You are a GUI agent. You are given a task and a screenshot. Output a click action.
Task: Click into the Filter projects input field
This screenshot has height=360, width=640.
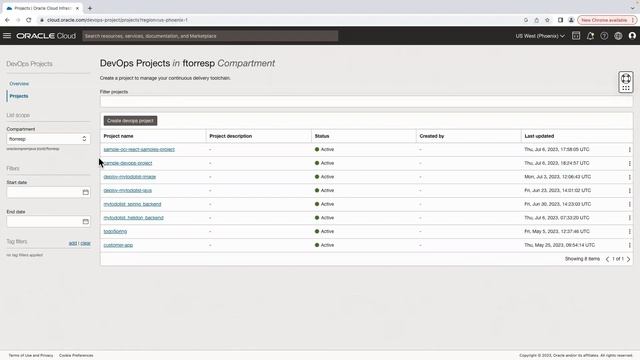(x=366, y=102)
